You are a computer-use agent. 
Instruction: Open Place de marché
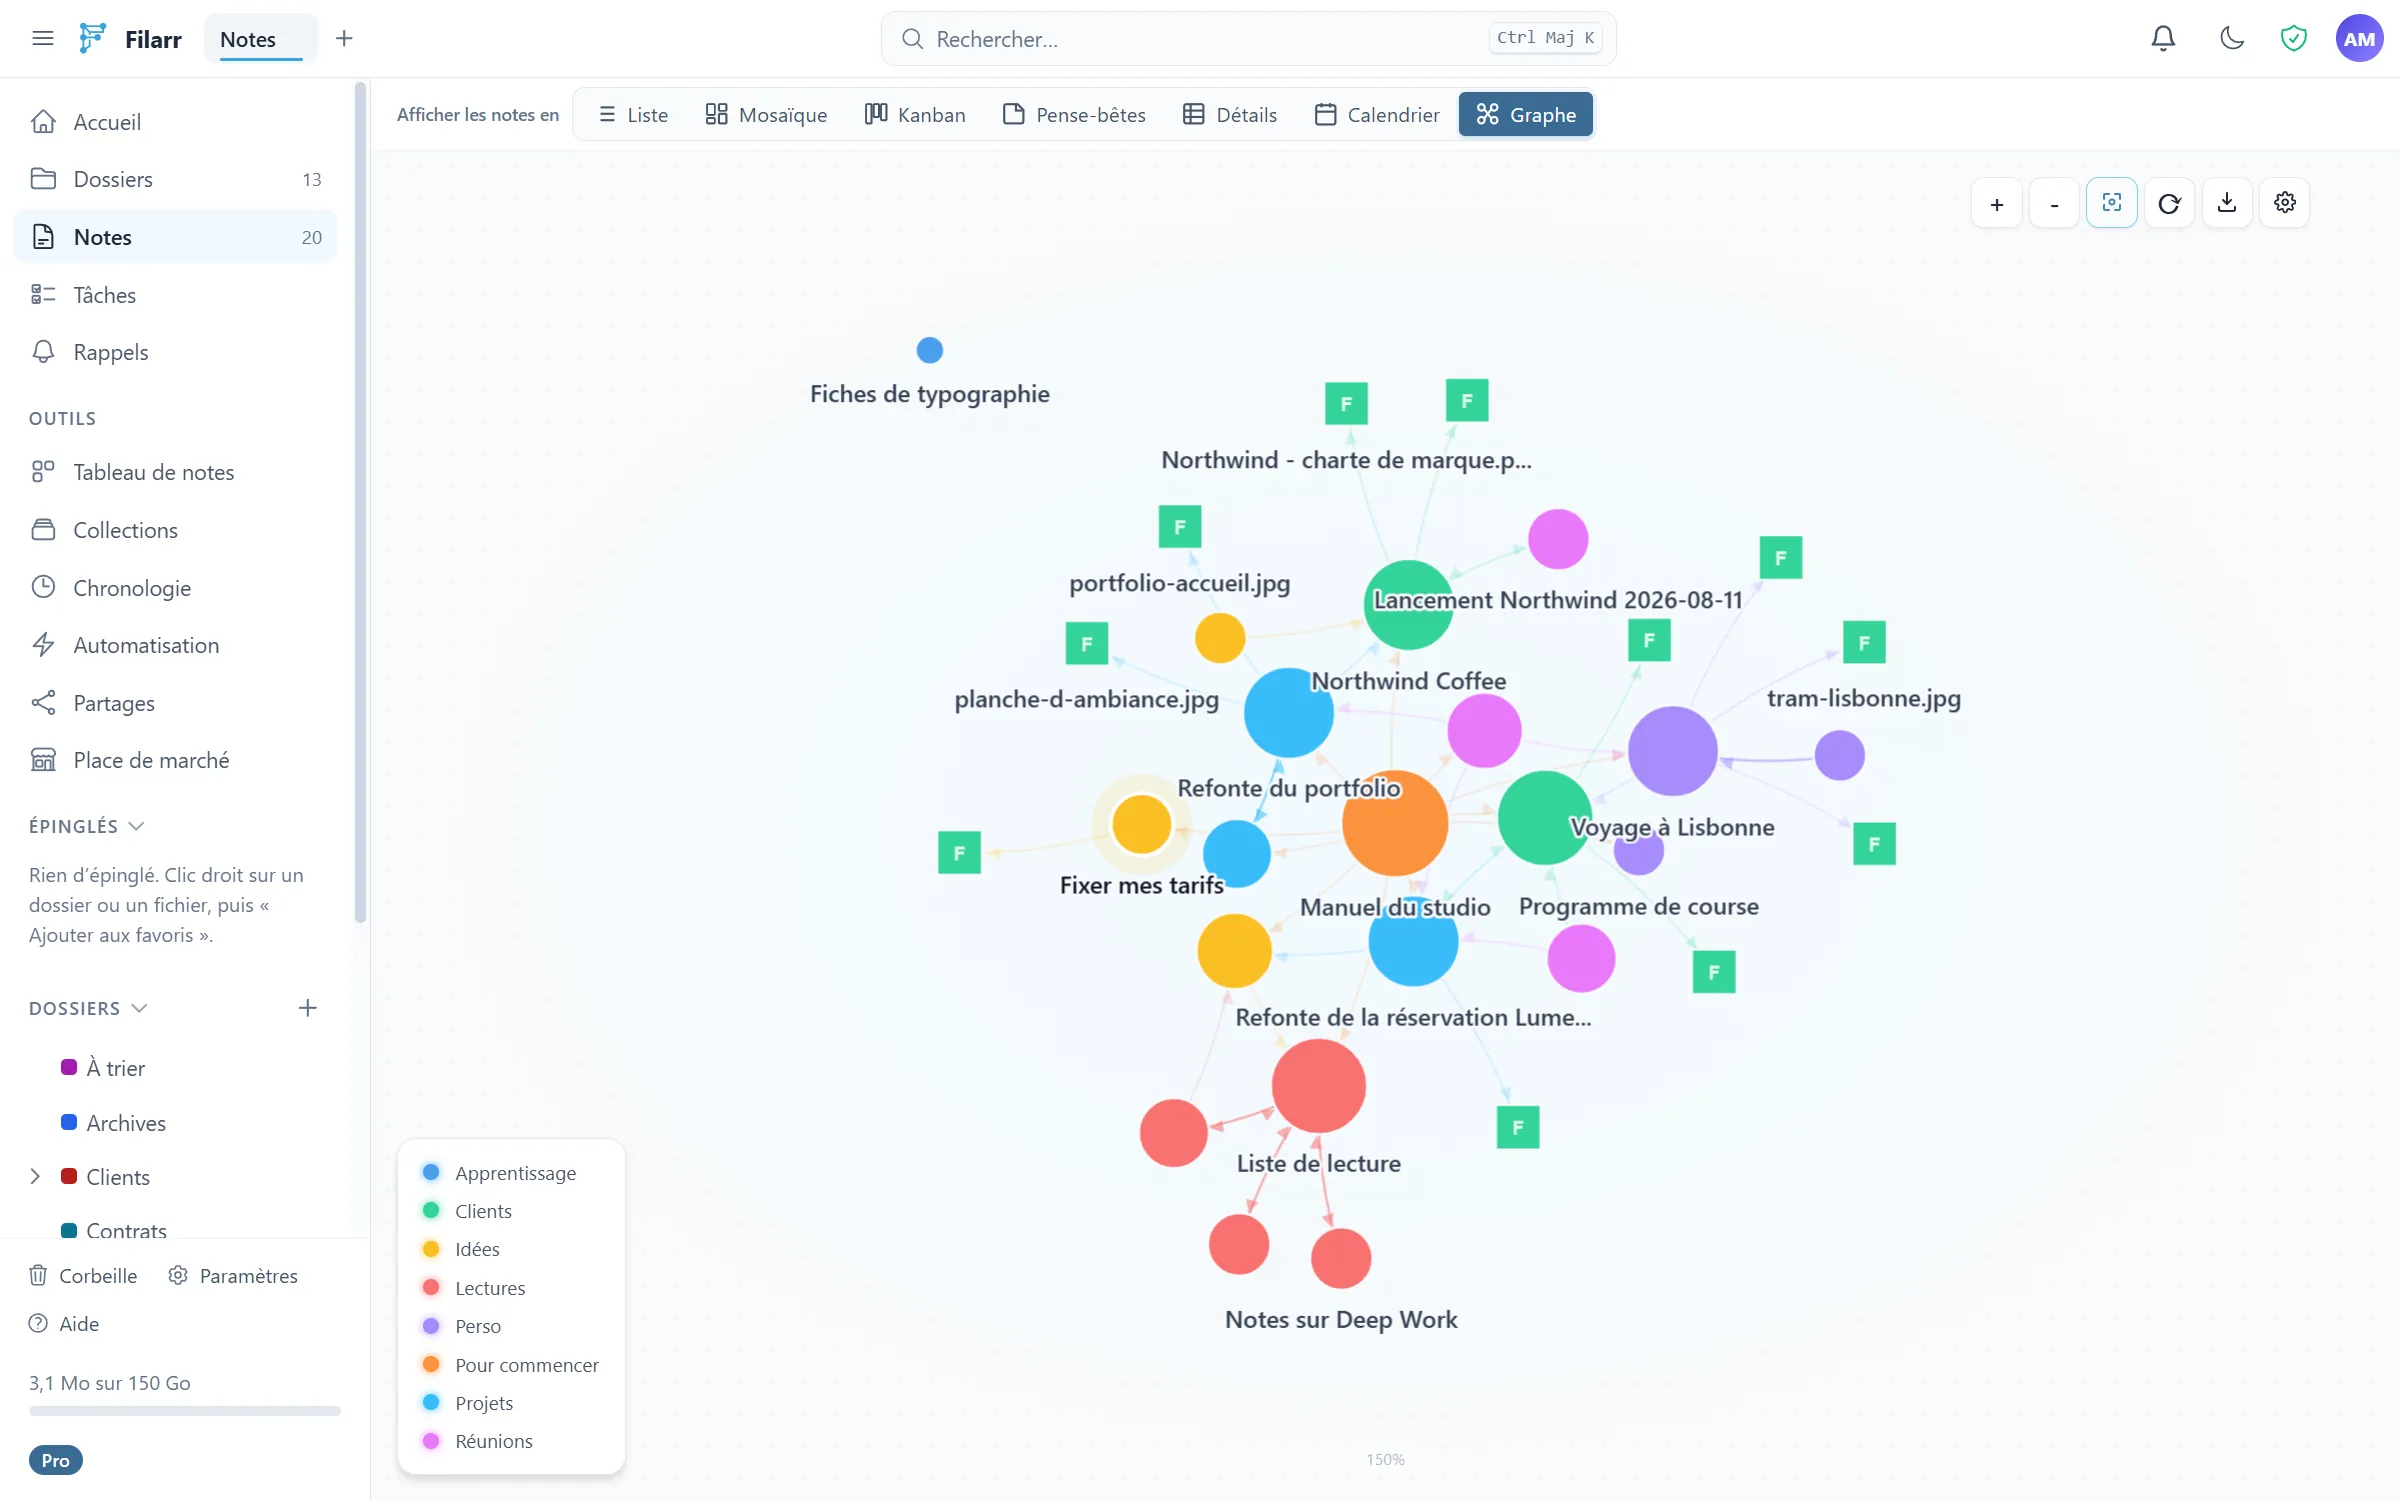[176, 760]
